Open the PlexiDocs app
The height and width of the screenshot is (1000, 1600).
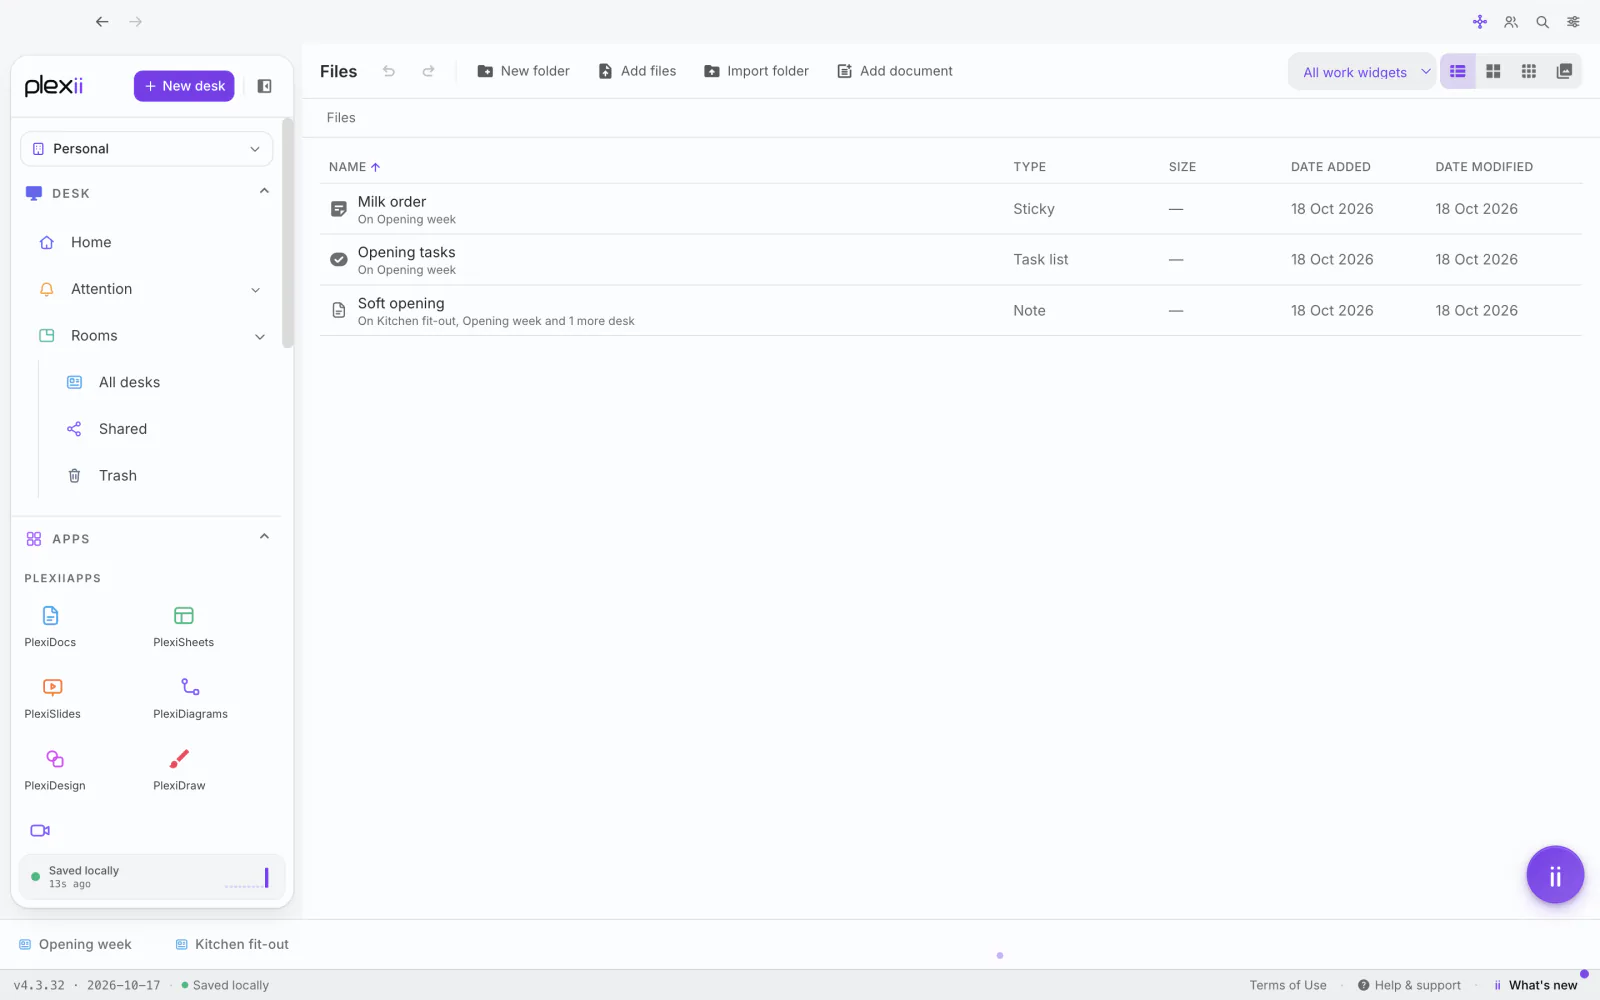click(x=50, y=626)
